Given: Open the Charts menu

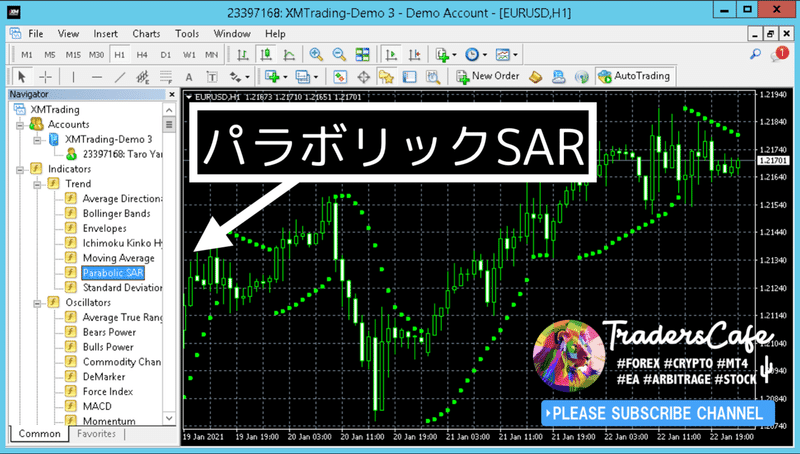Looking at the screenshot, I should click(146, 34).
